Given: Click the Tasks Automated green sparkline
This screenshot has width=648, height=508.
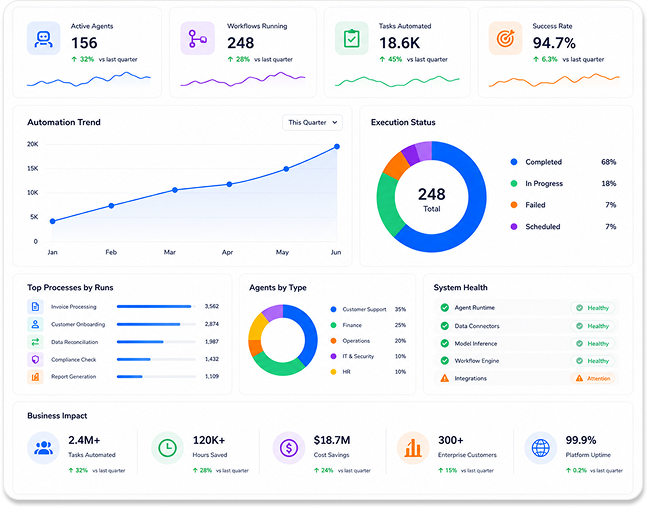Looking at the screenshot, I should 397,81.
